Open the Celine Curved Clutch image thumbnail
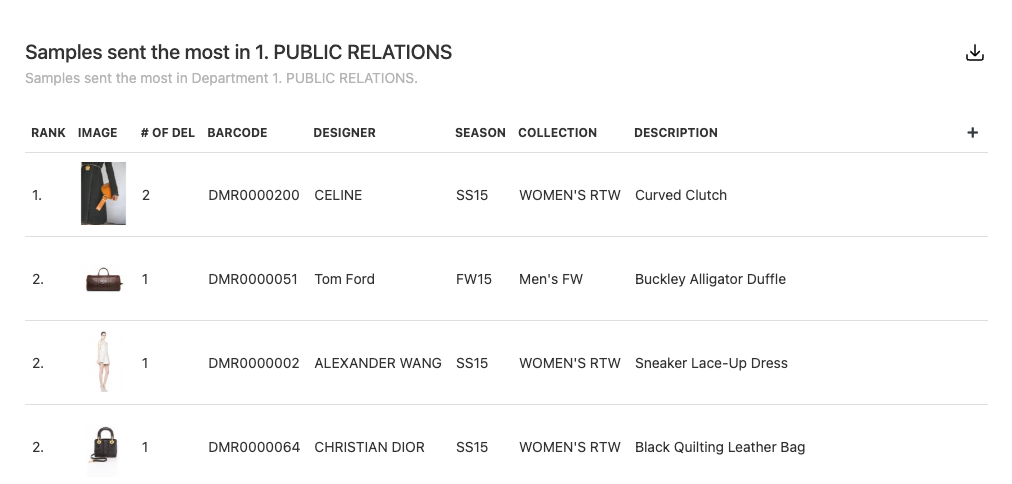Viewport: 1012px width, 484px height. (103, 194)
